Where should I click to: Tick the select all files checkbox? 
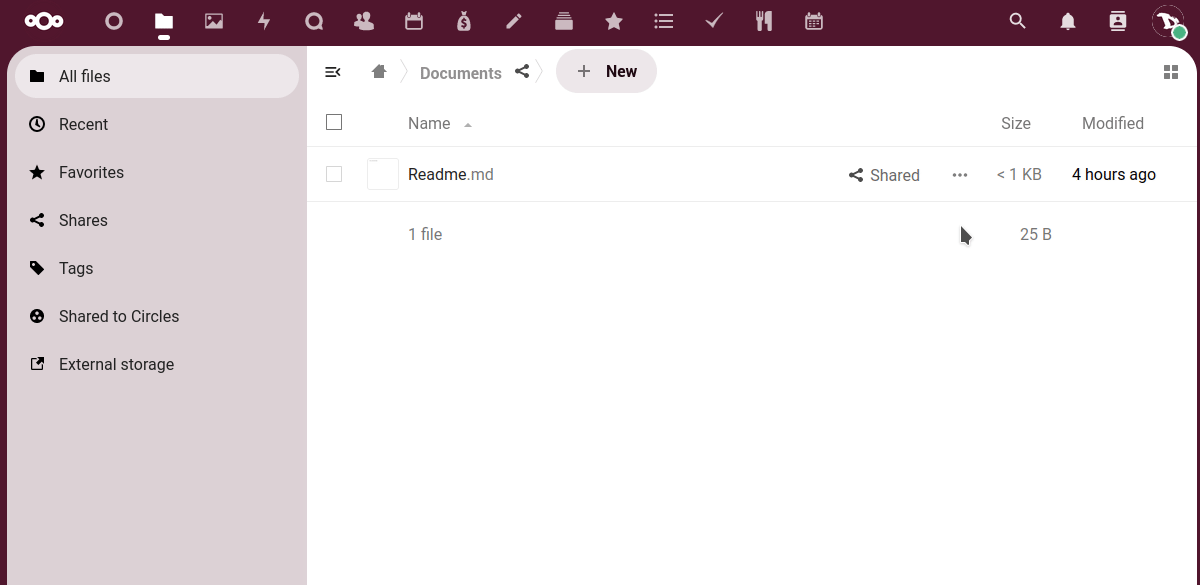tap(334, 122)
